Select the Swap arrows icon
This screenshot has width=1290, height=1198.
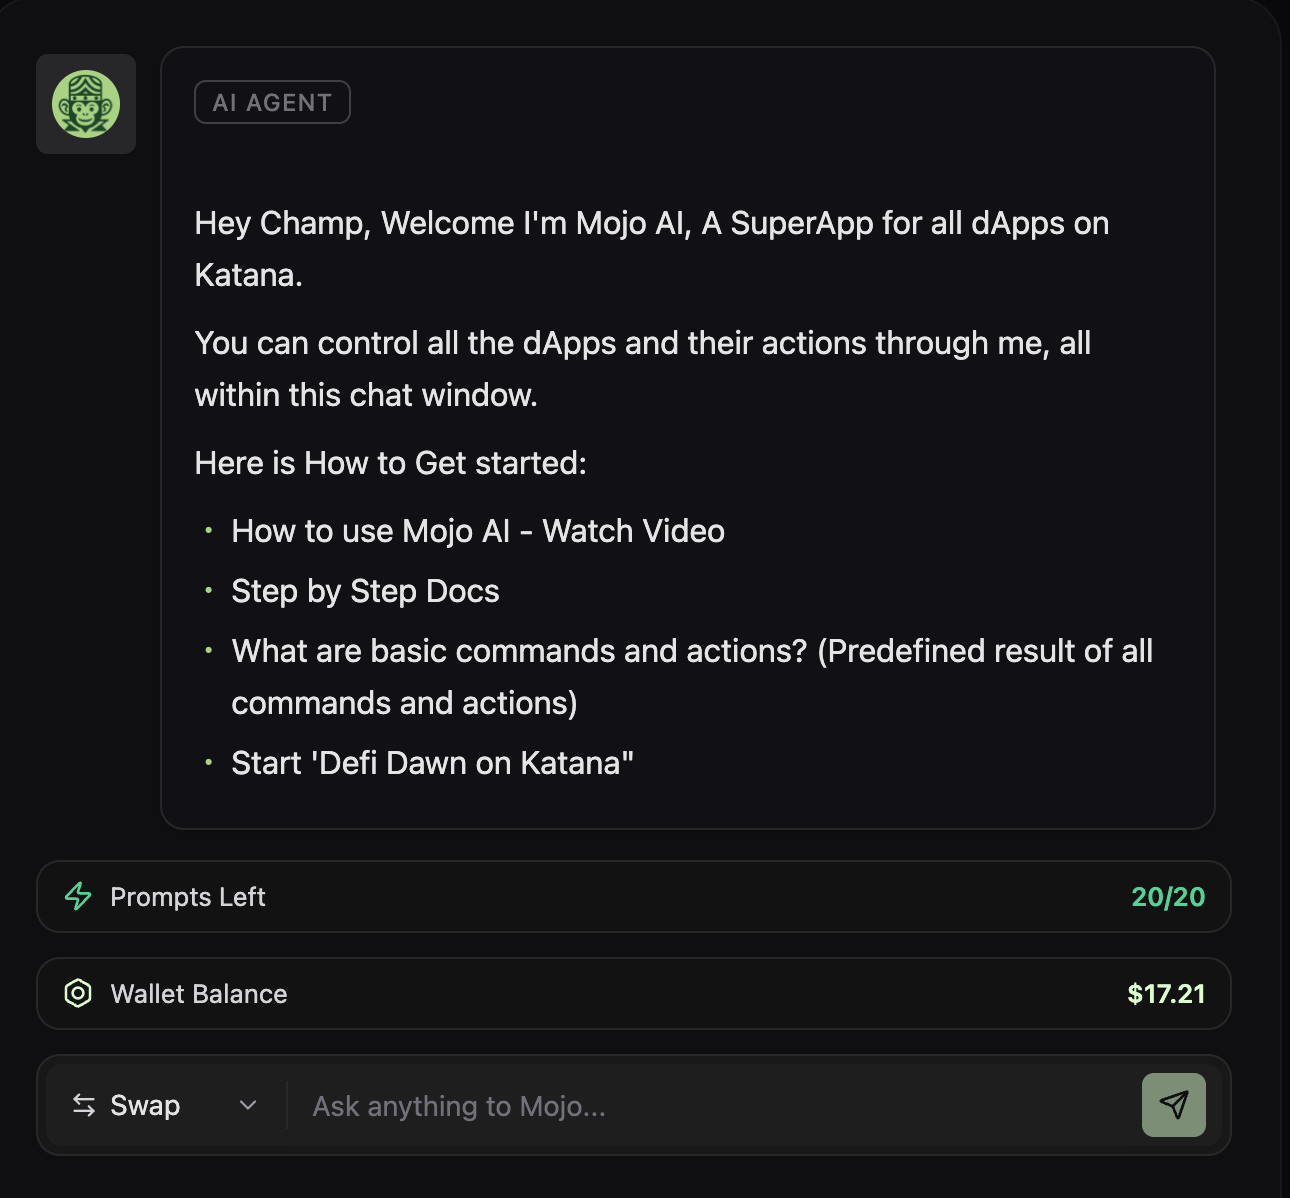[x=84, y=1105]
